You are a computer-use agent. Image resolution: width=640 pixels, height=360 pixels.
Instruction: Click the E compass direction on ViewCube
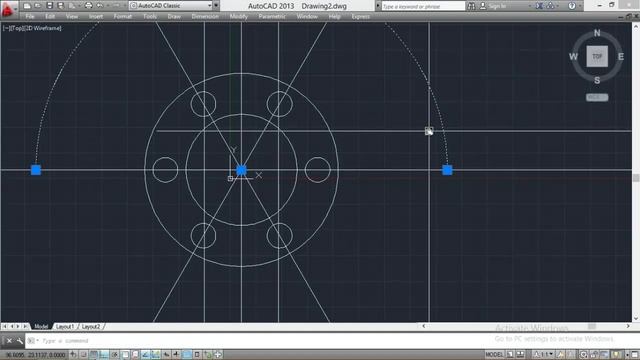coord(621,57)
